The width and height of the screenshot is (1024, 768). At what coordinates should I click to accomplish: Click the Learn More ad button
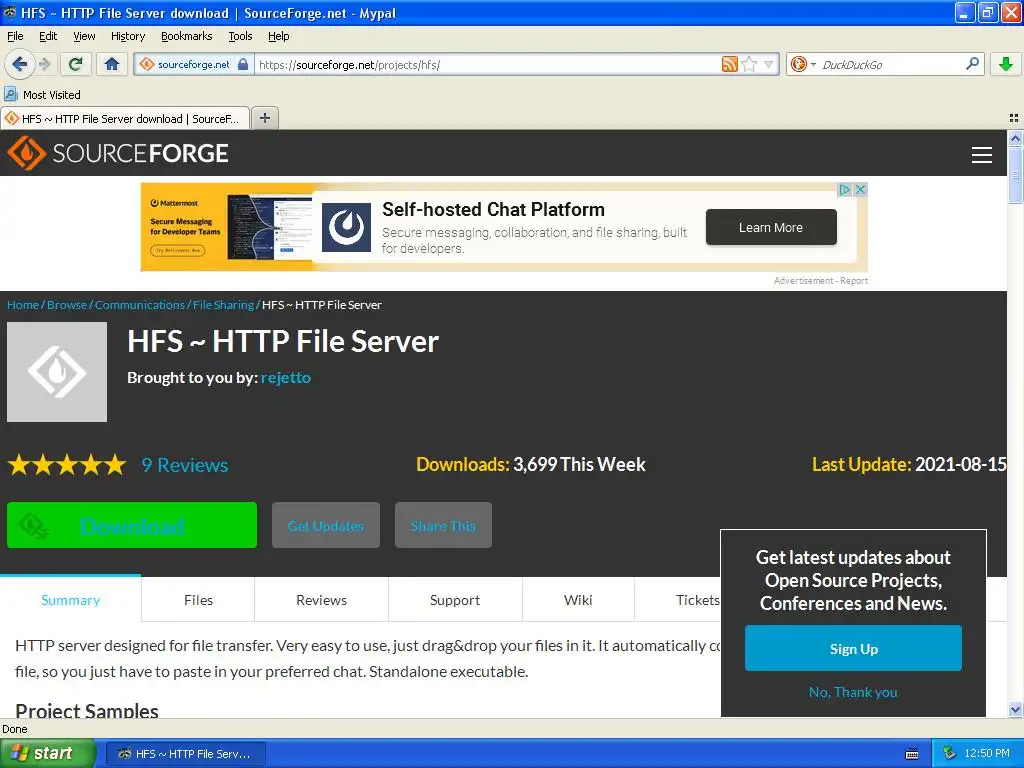[x=771, y=227]
